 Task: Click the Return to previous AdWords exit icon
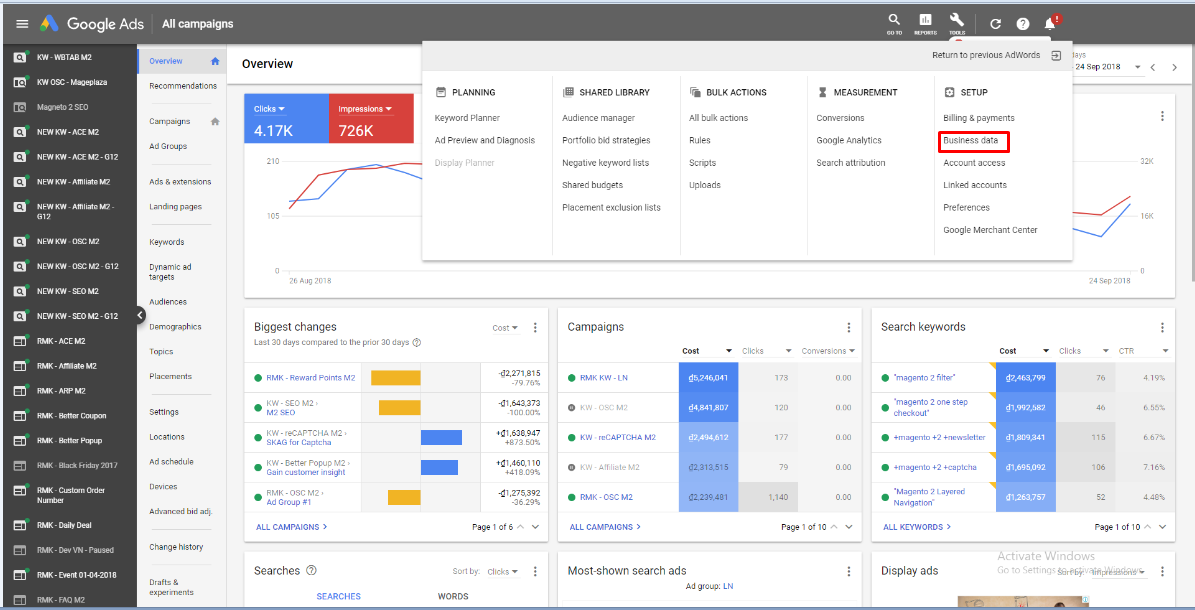[x=1056, y=56]
